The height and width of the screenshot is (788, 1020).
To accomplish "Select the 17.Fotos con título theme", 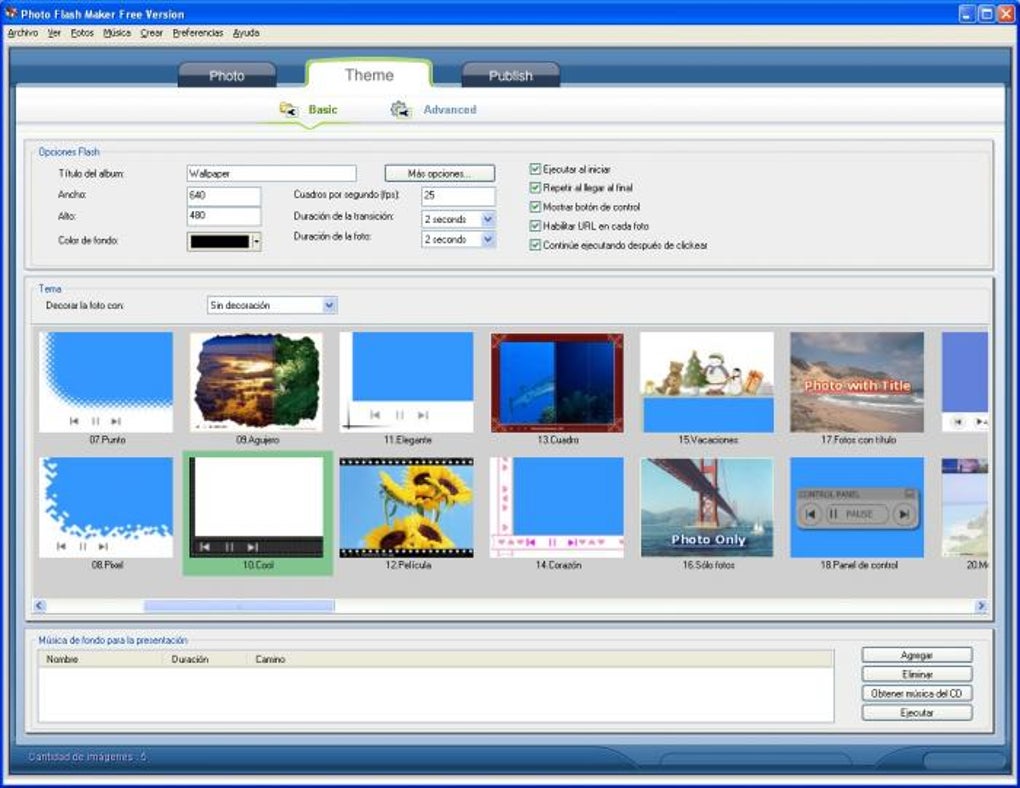I will (856, 380).
